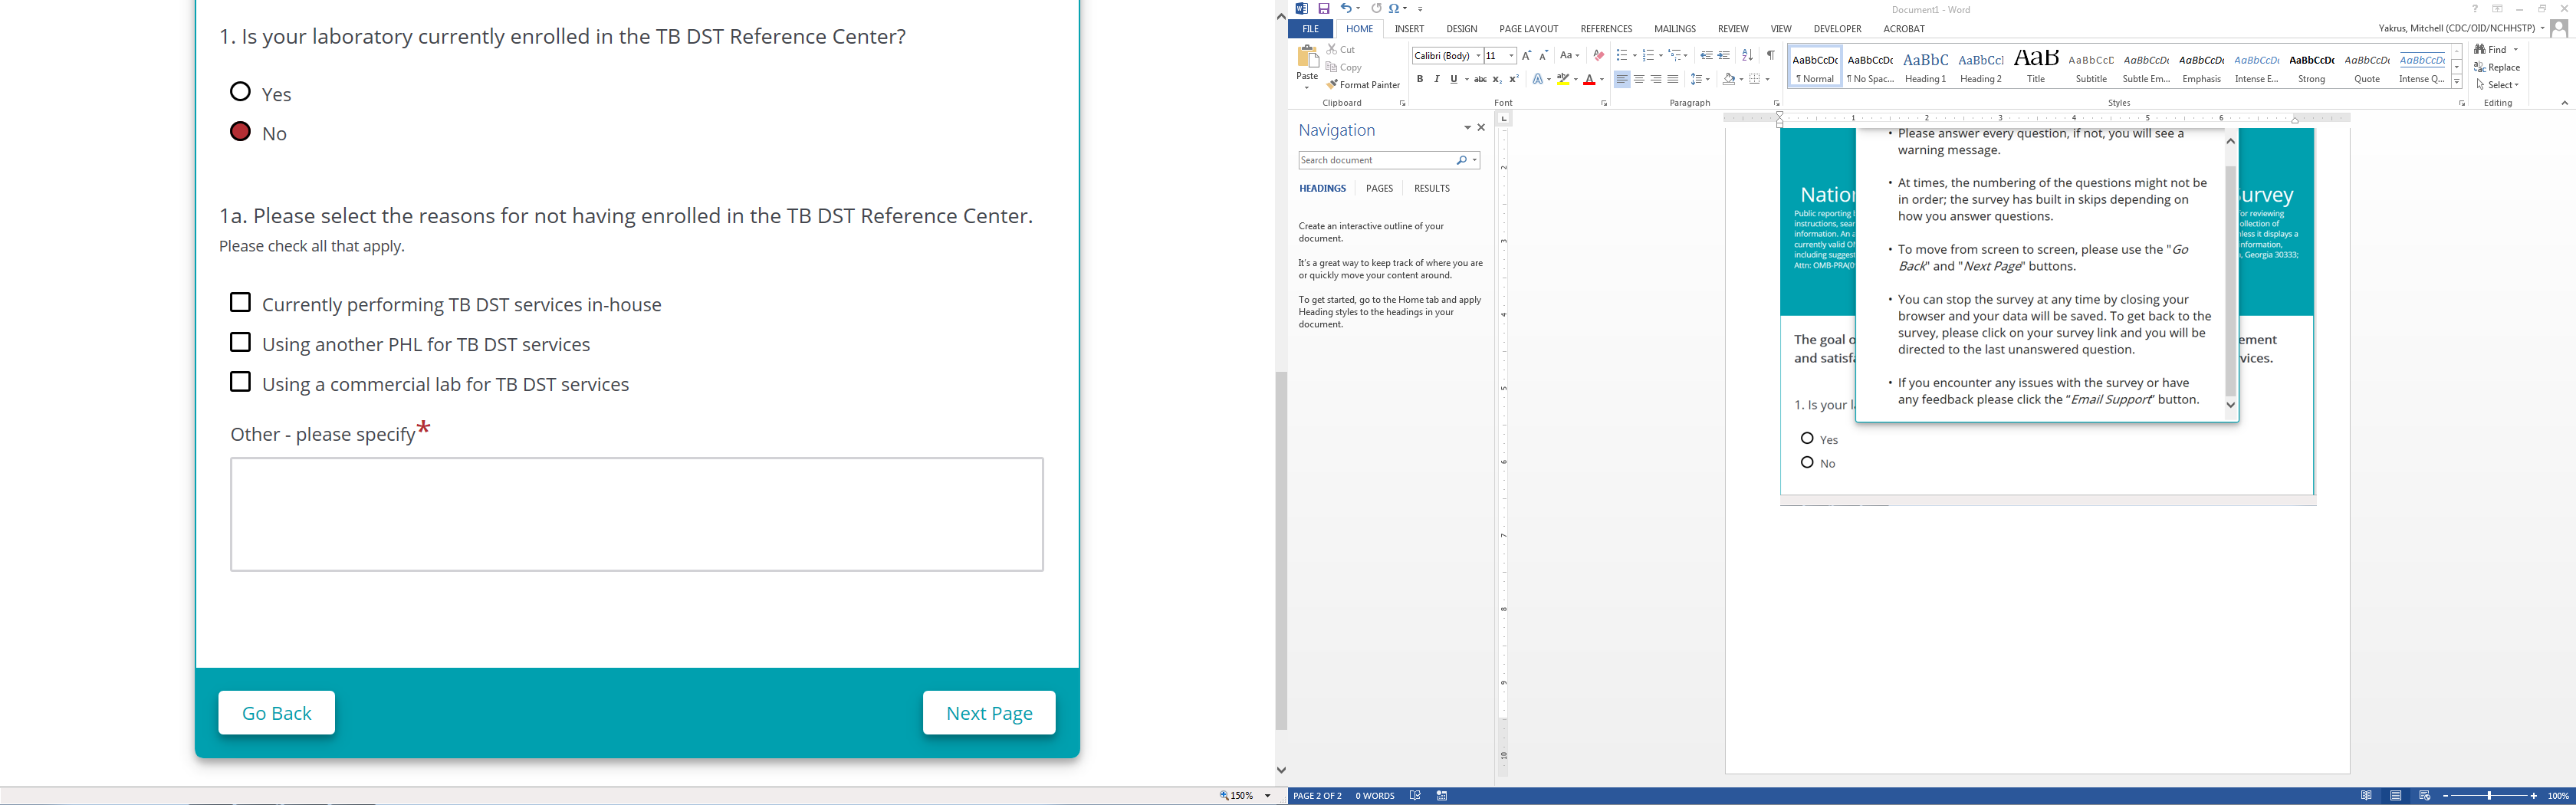The width and height of the screenshot is (2576, 805).
Task: Apply the Heading 1 style
Action: [1926, 66]
